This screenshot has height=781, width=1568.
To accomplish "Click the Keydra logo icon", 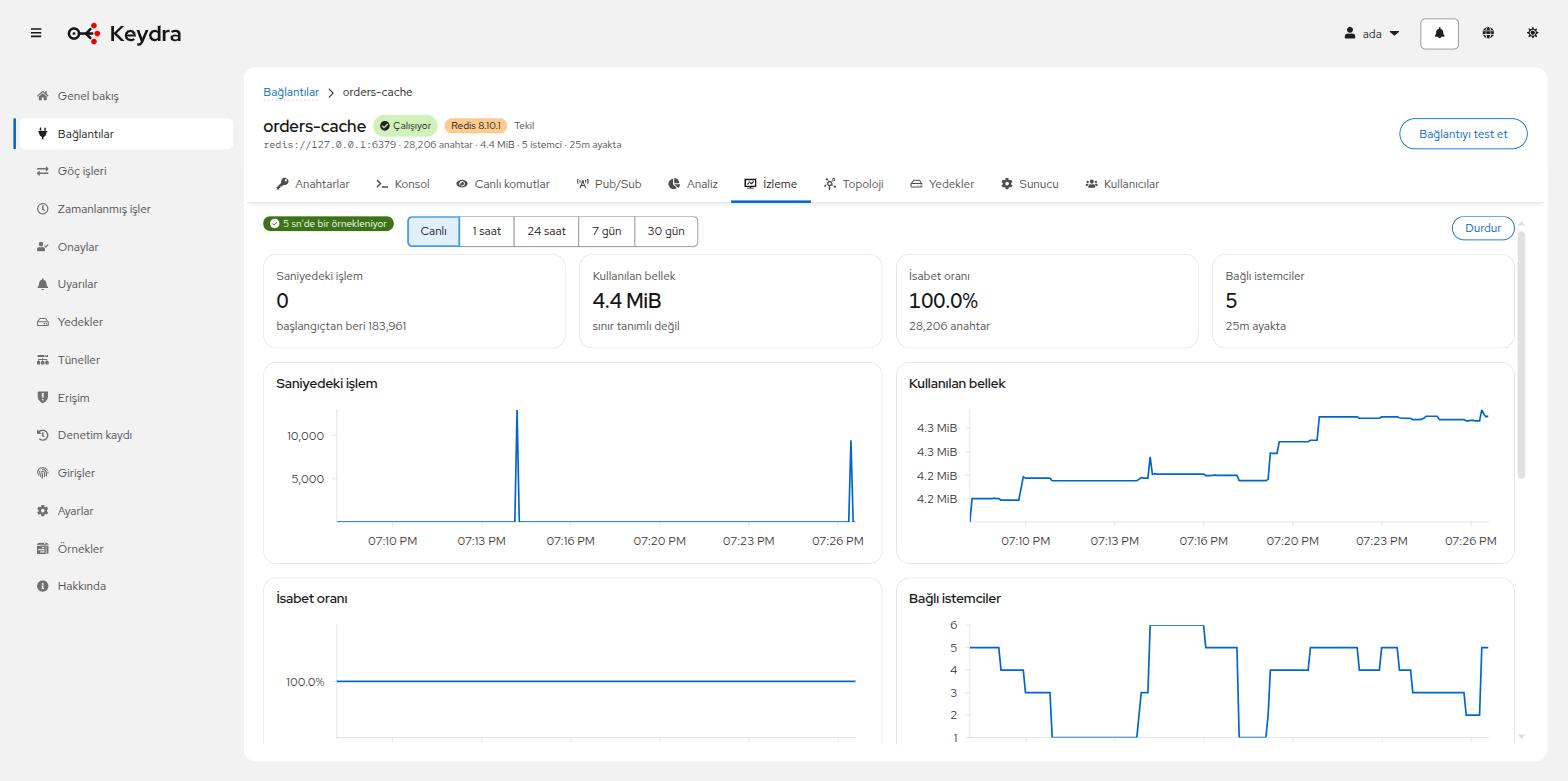I will coord(84,34).
